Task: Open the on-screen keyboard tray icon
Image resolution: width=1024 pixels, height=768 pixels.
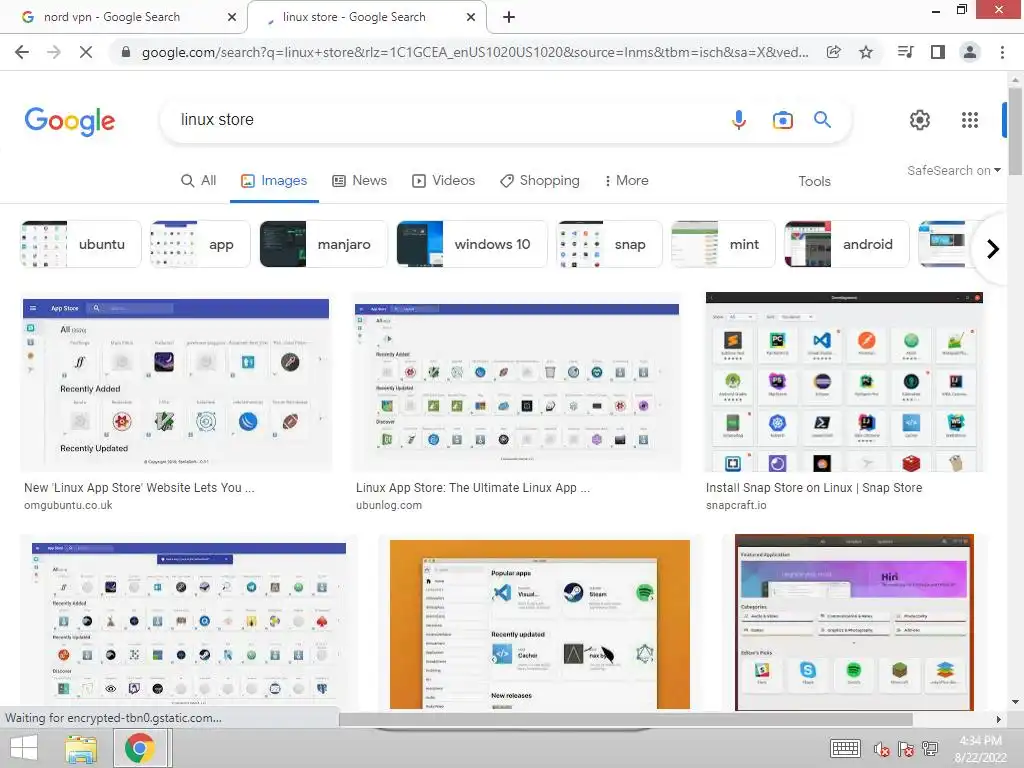Action: click(845, 748)
